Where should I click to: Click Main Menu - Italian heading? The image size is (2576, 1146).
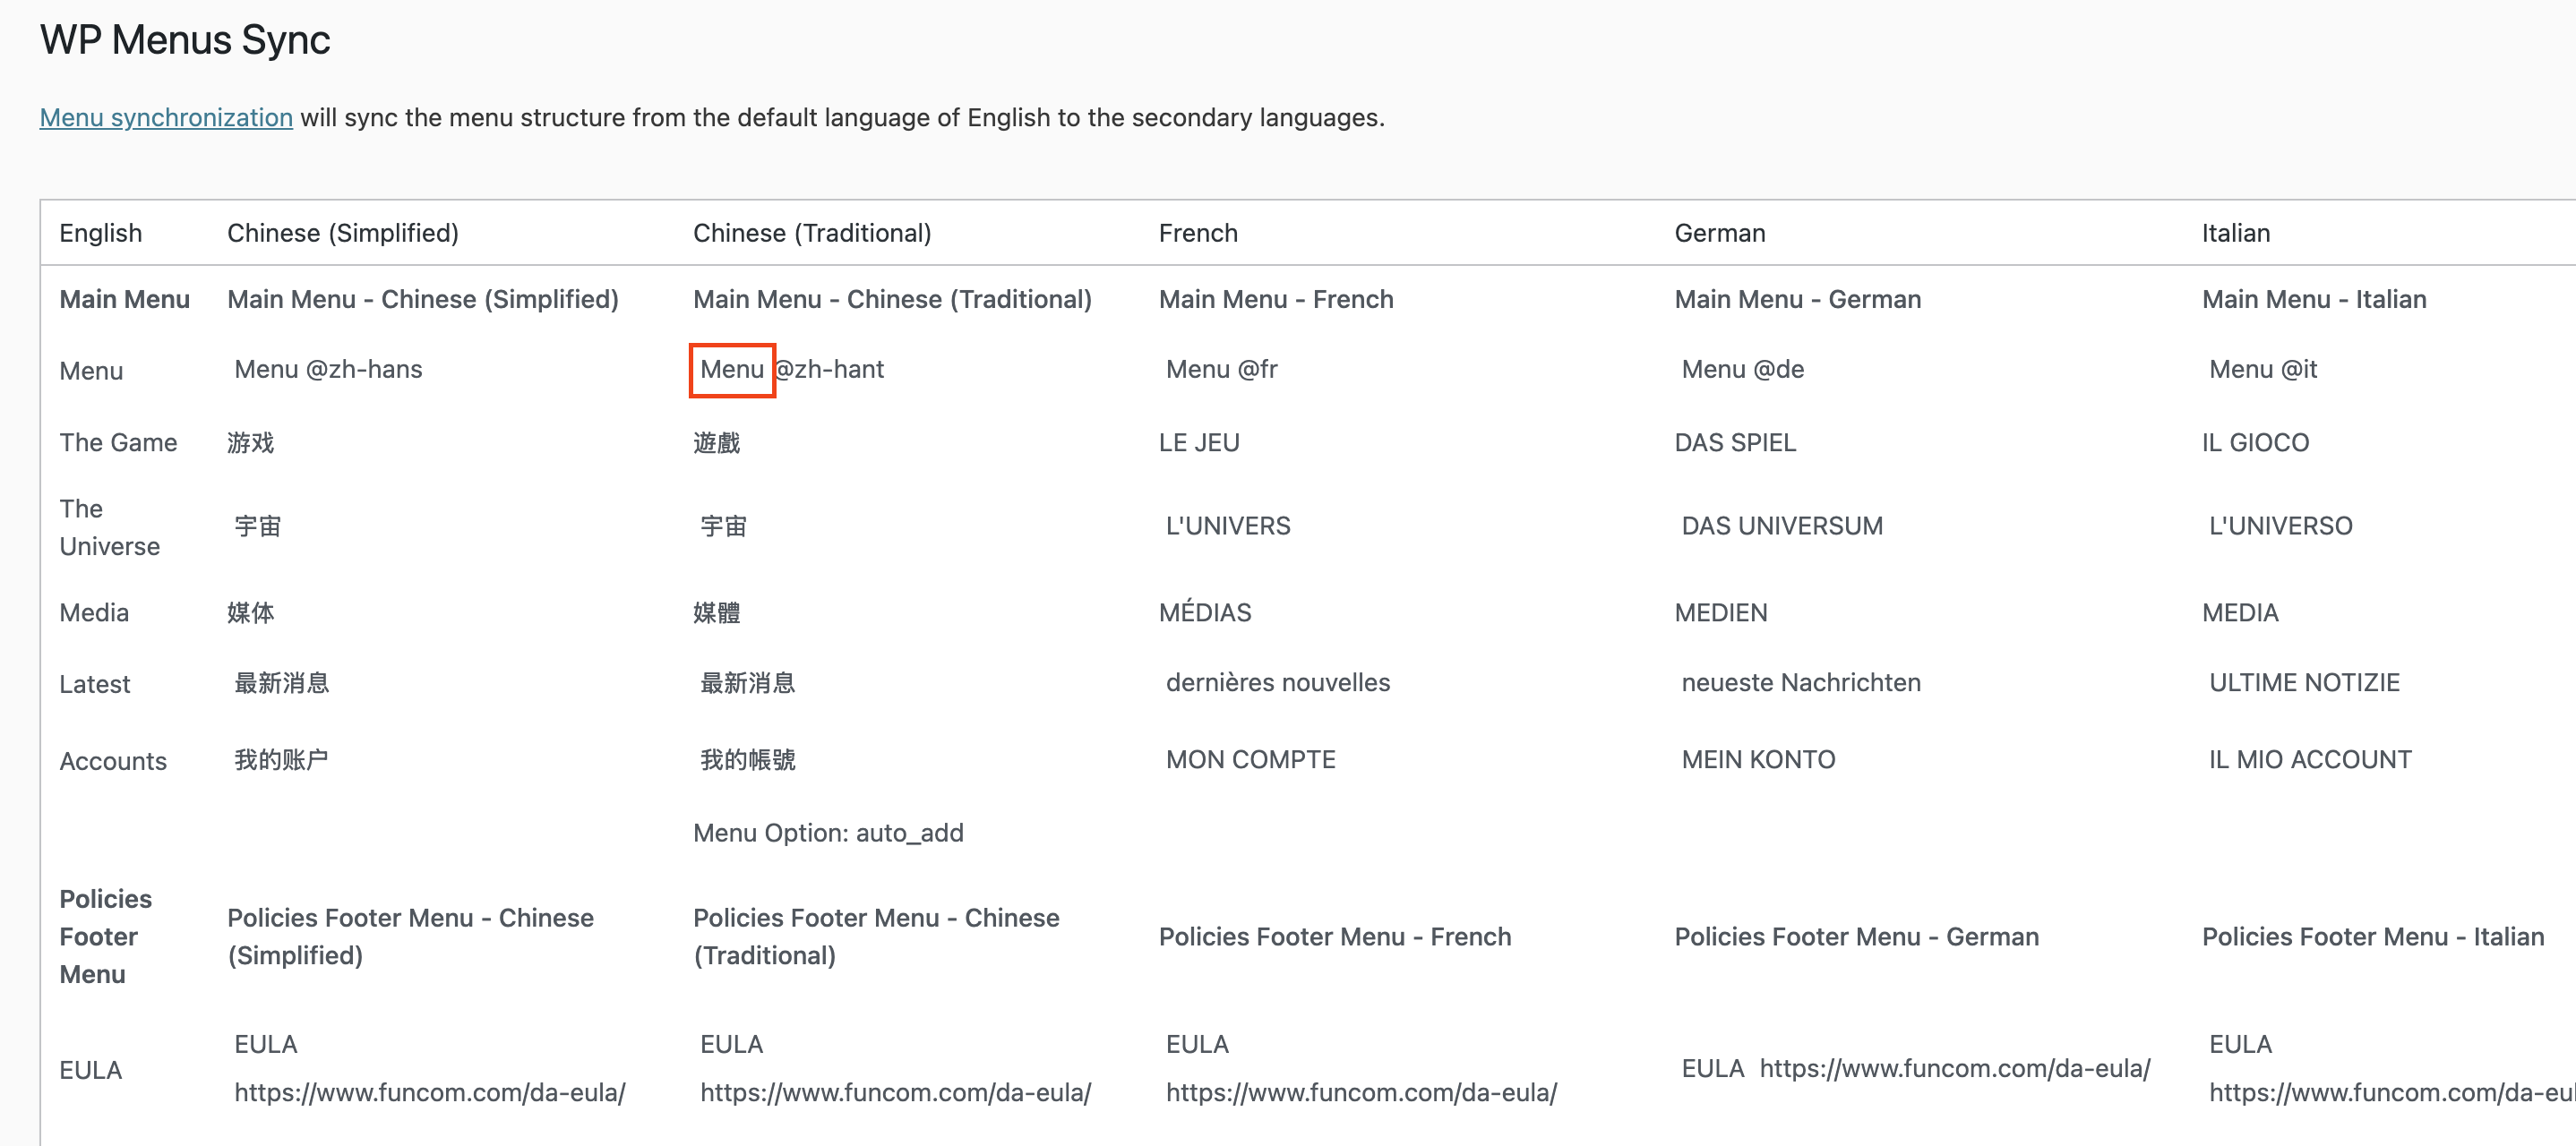click(x=2313, y=300)
